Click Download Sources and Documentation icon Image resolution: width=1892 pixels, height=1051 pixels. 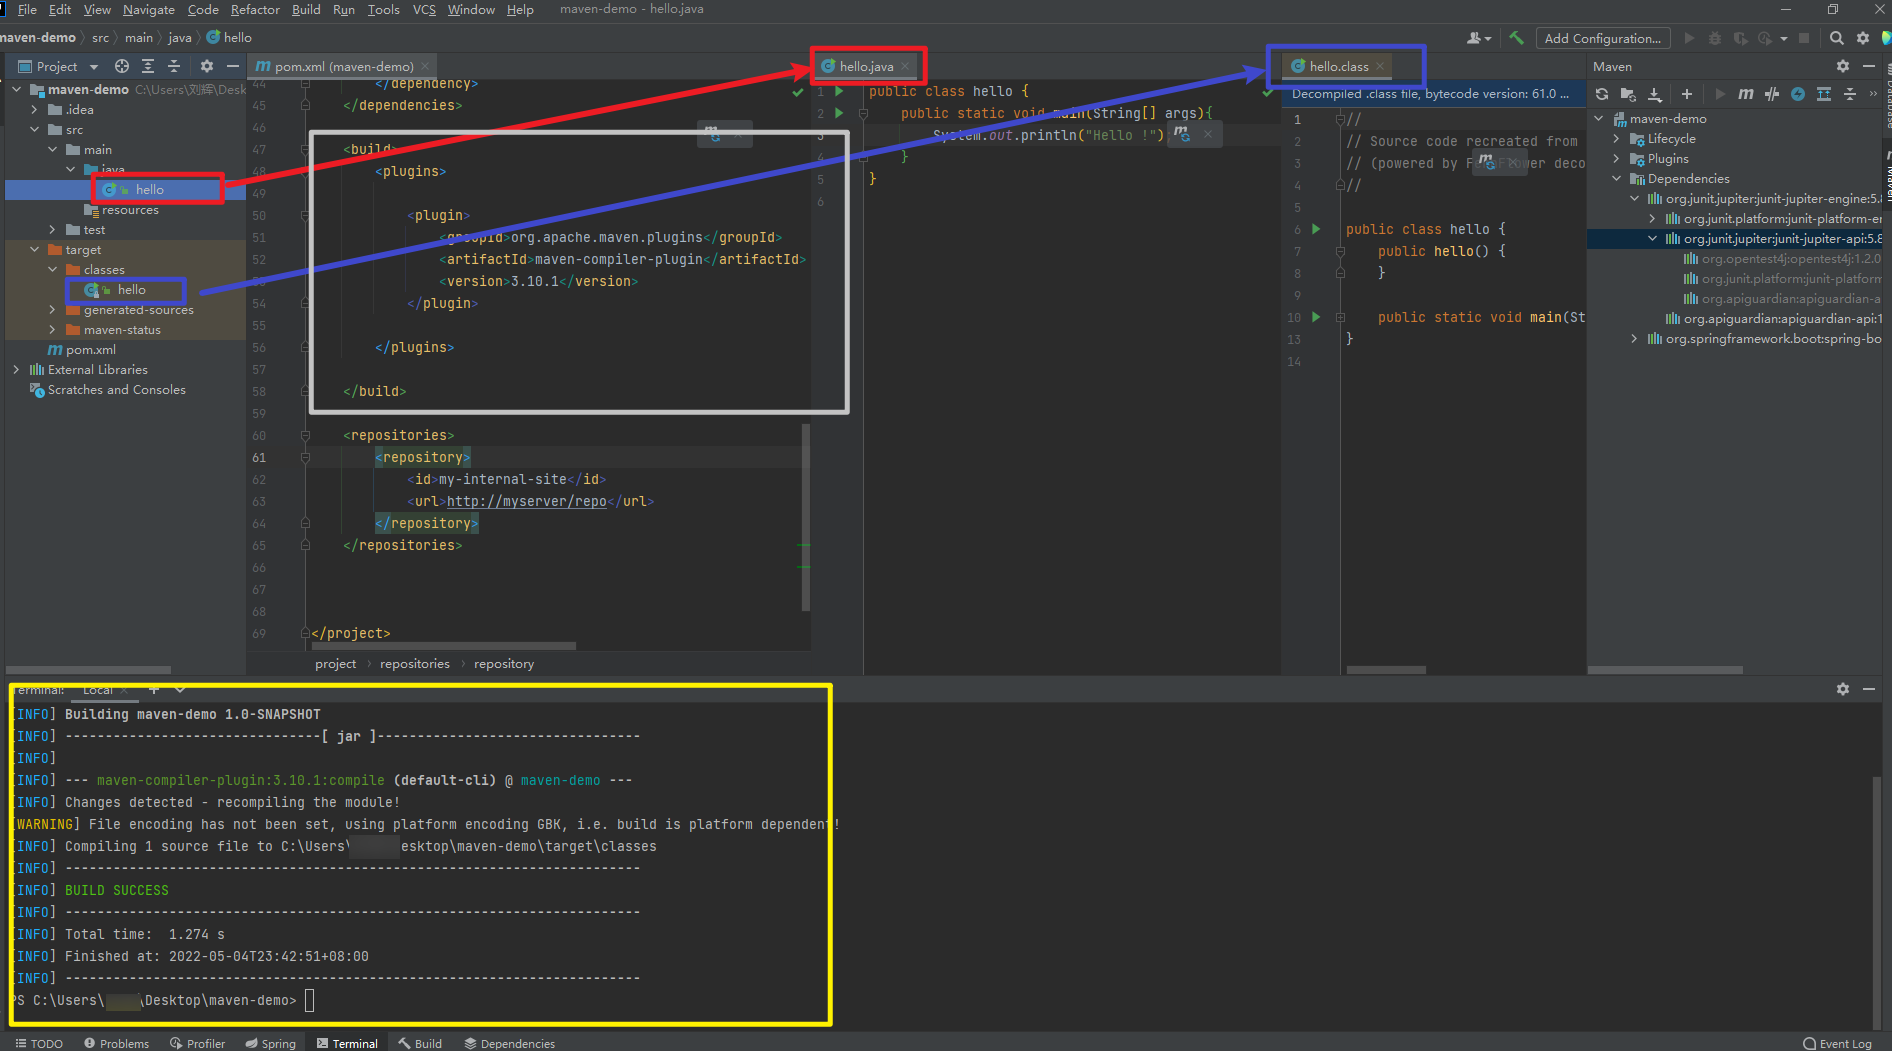tap(1655, 94)
